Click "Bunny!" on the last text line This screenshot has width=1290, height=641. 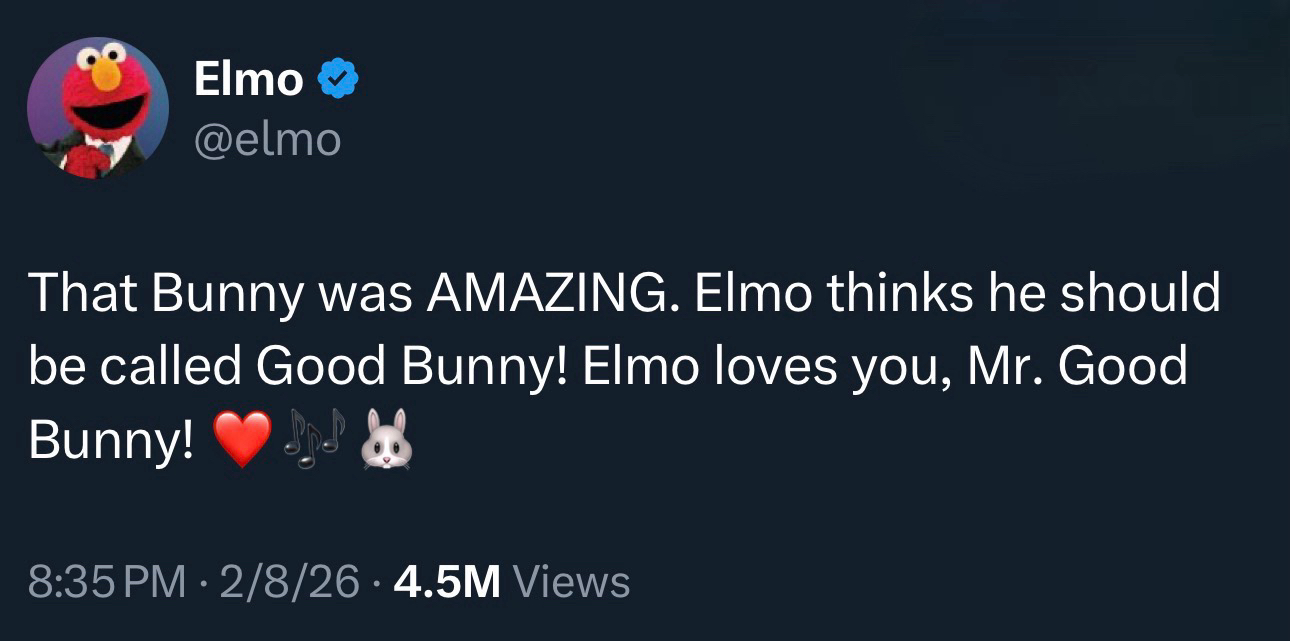[x=112, y=441]
